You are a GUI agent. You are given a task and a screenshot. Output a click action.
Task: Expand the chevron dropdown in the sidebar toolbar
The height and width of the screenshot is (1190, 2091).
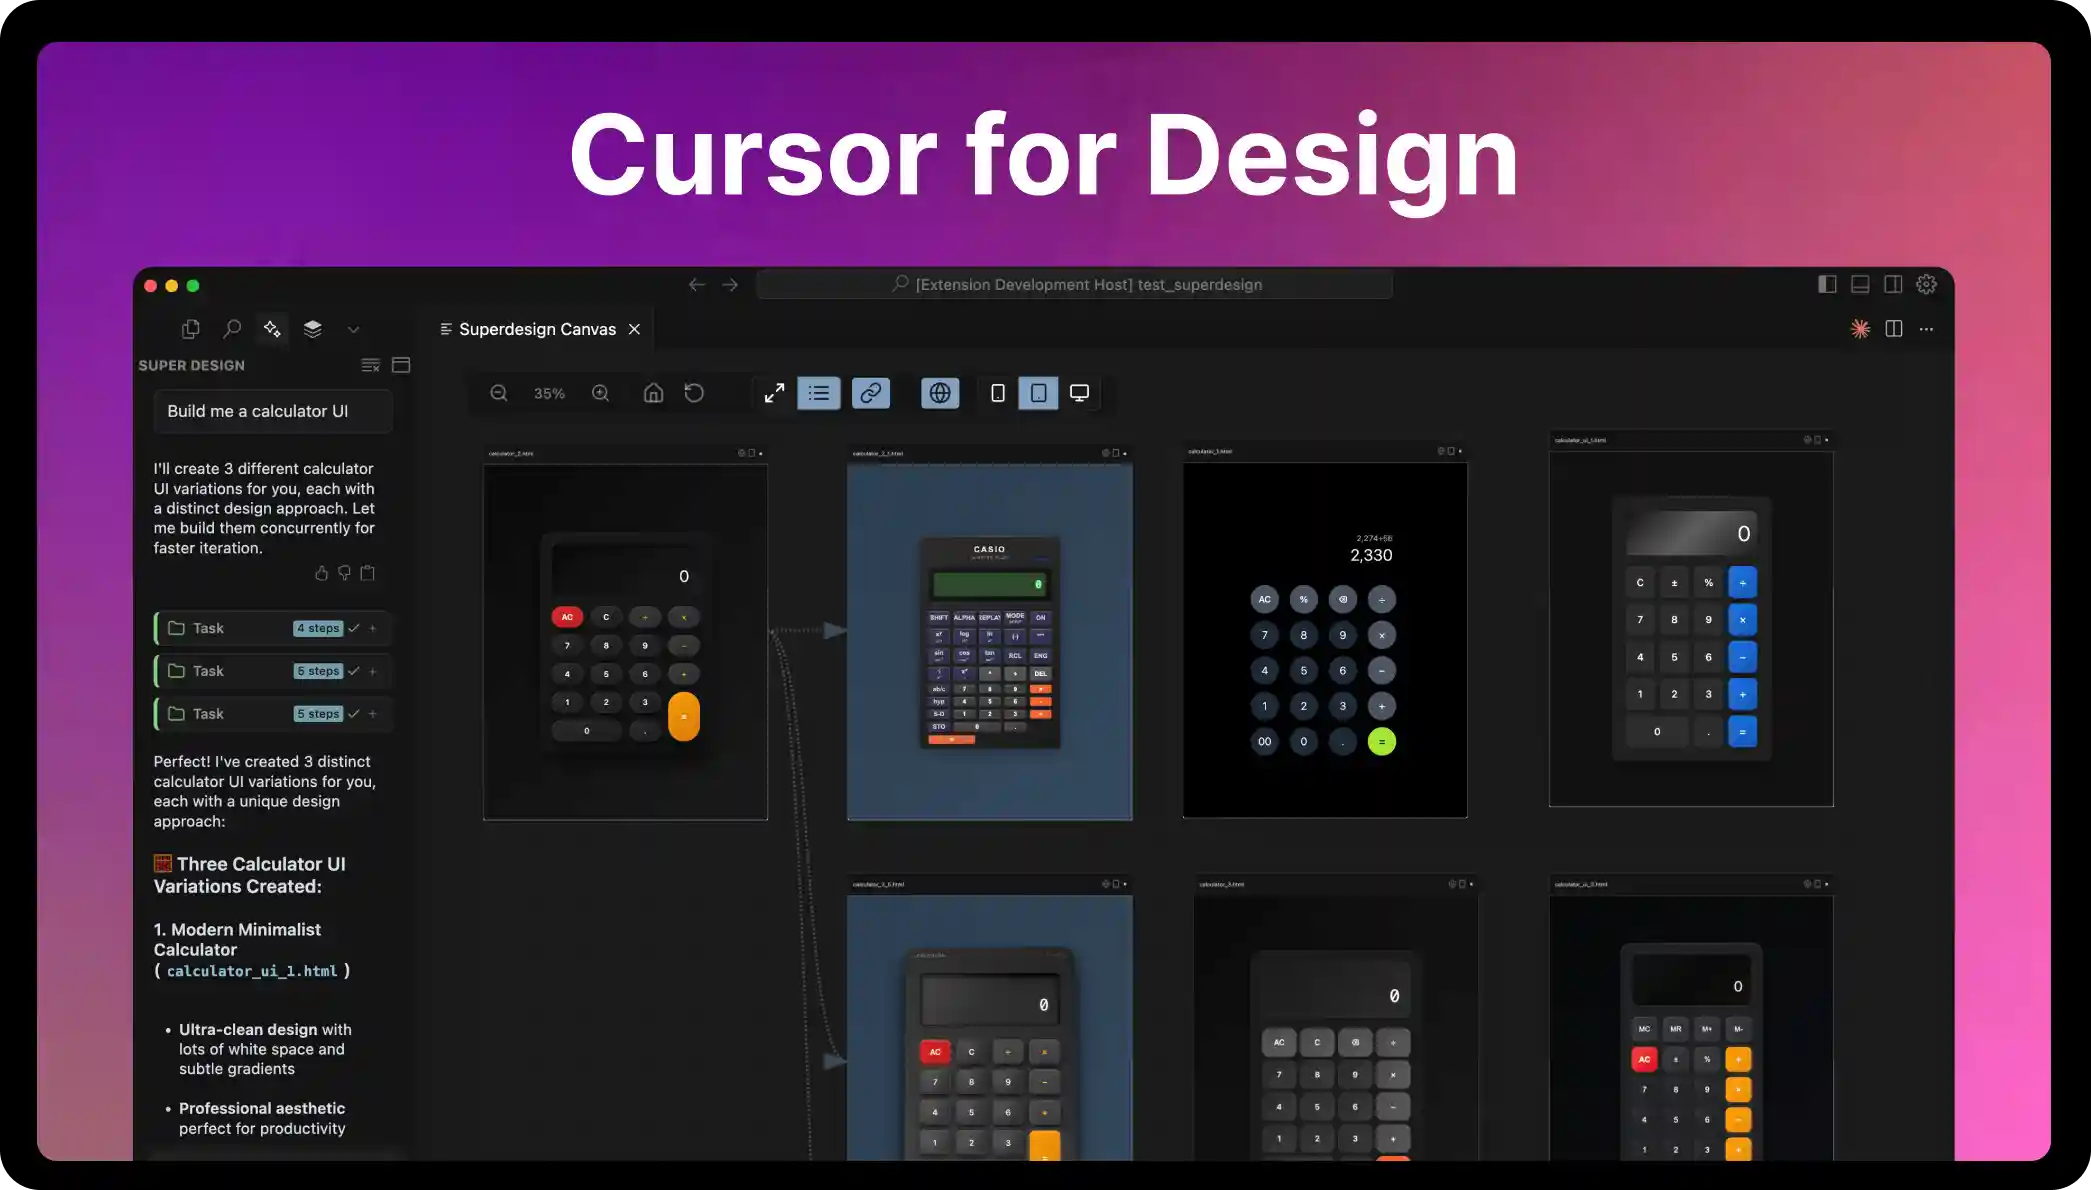click(x=353, y=329)
